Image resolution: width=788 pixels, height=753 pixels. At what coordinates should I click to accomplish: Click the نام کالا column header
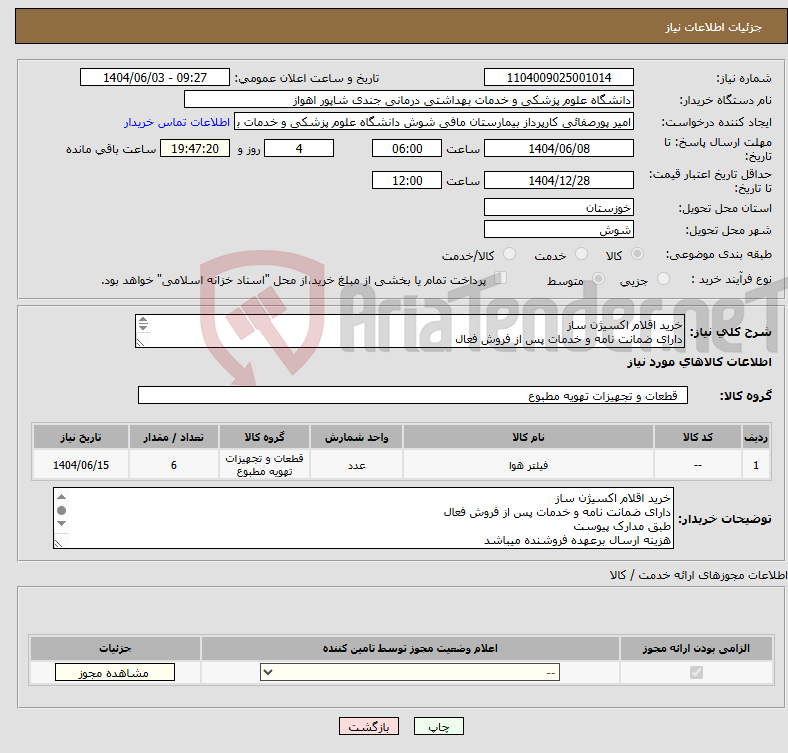[x=527, y=437]
